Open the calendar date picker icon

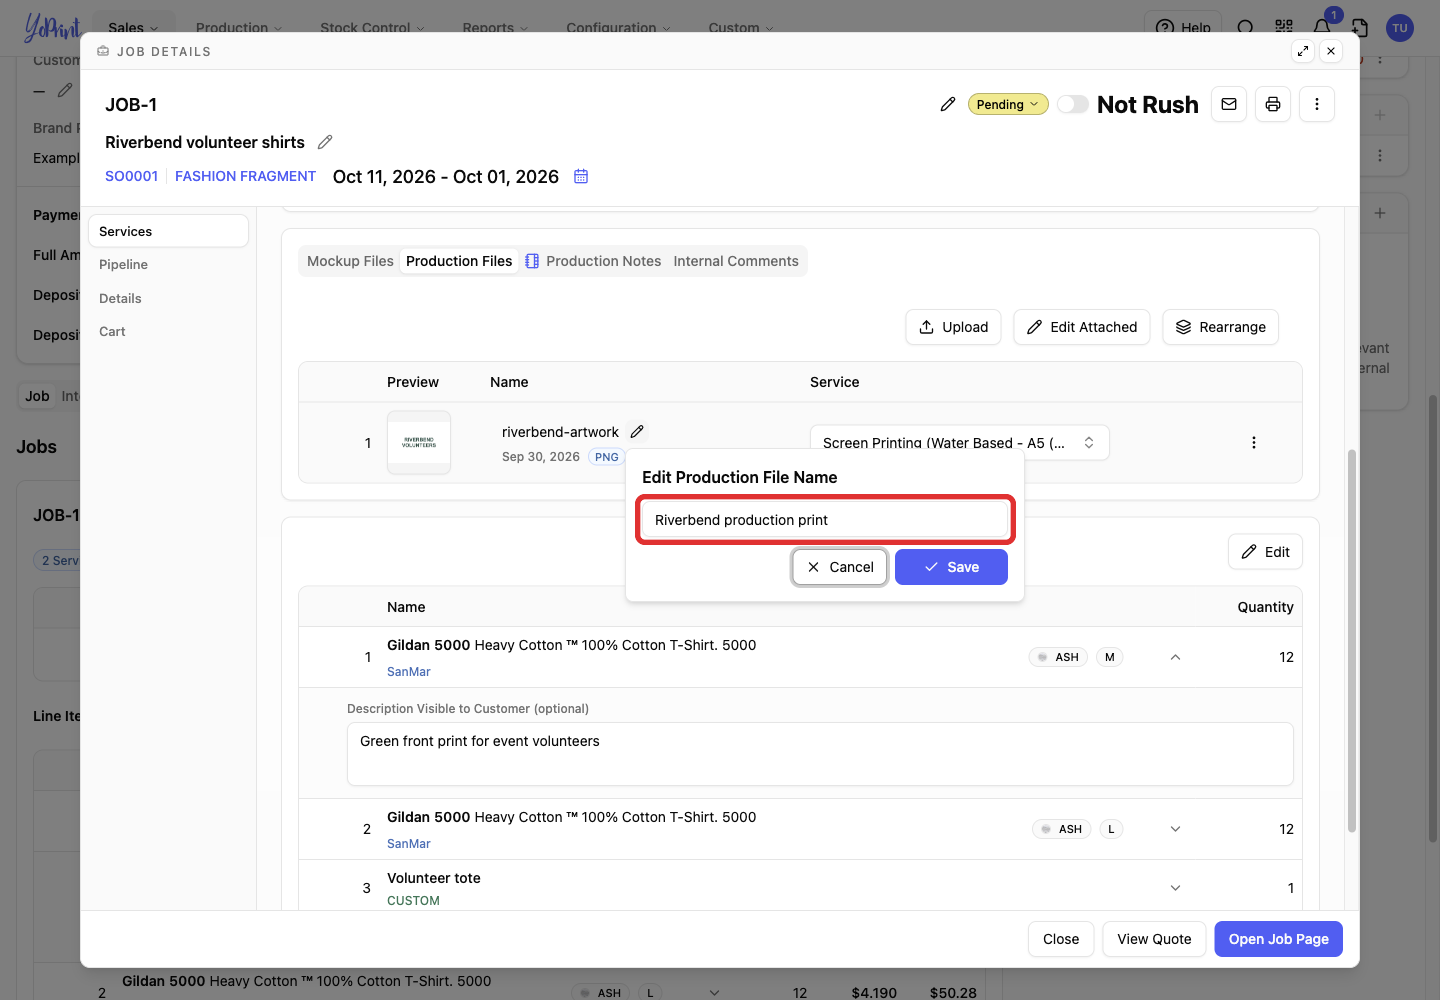(x=581, y=176)
